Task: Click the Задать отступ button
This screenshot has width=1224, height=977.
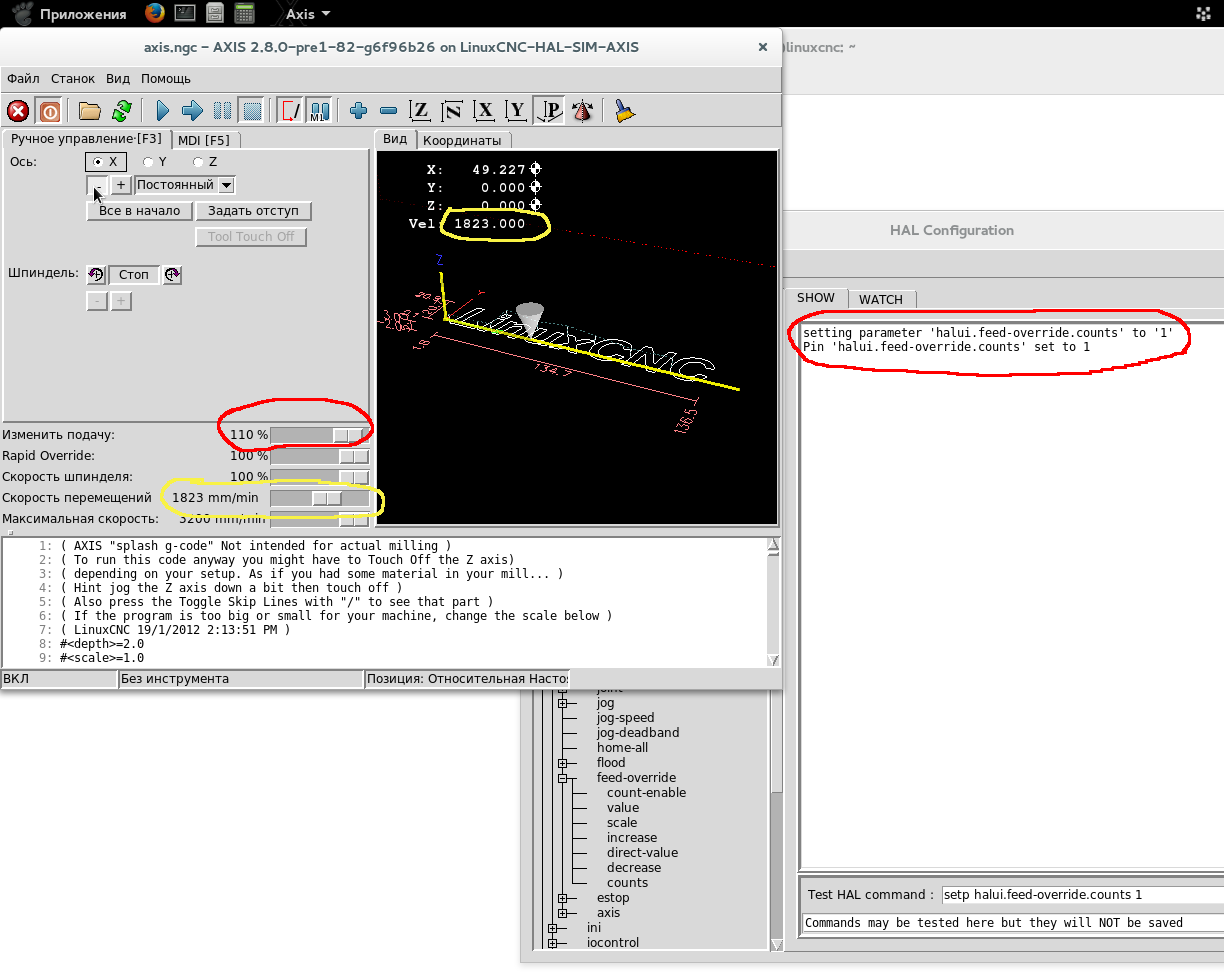Action: tap(254, 211)
